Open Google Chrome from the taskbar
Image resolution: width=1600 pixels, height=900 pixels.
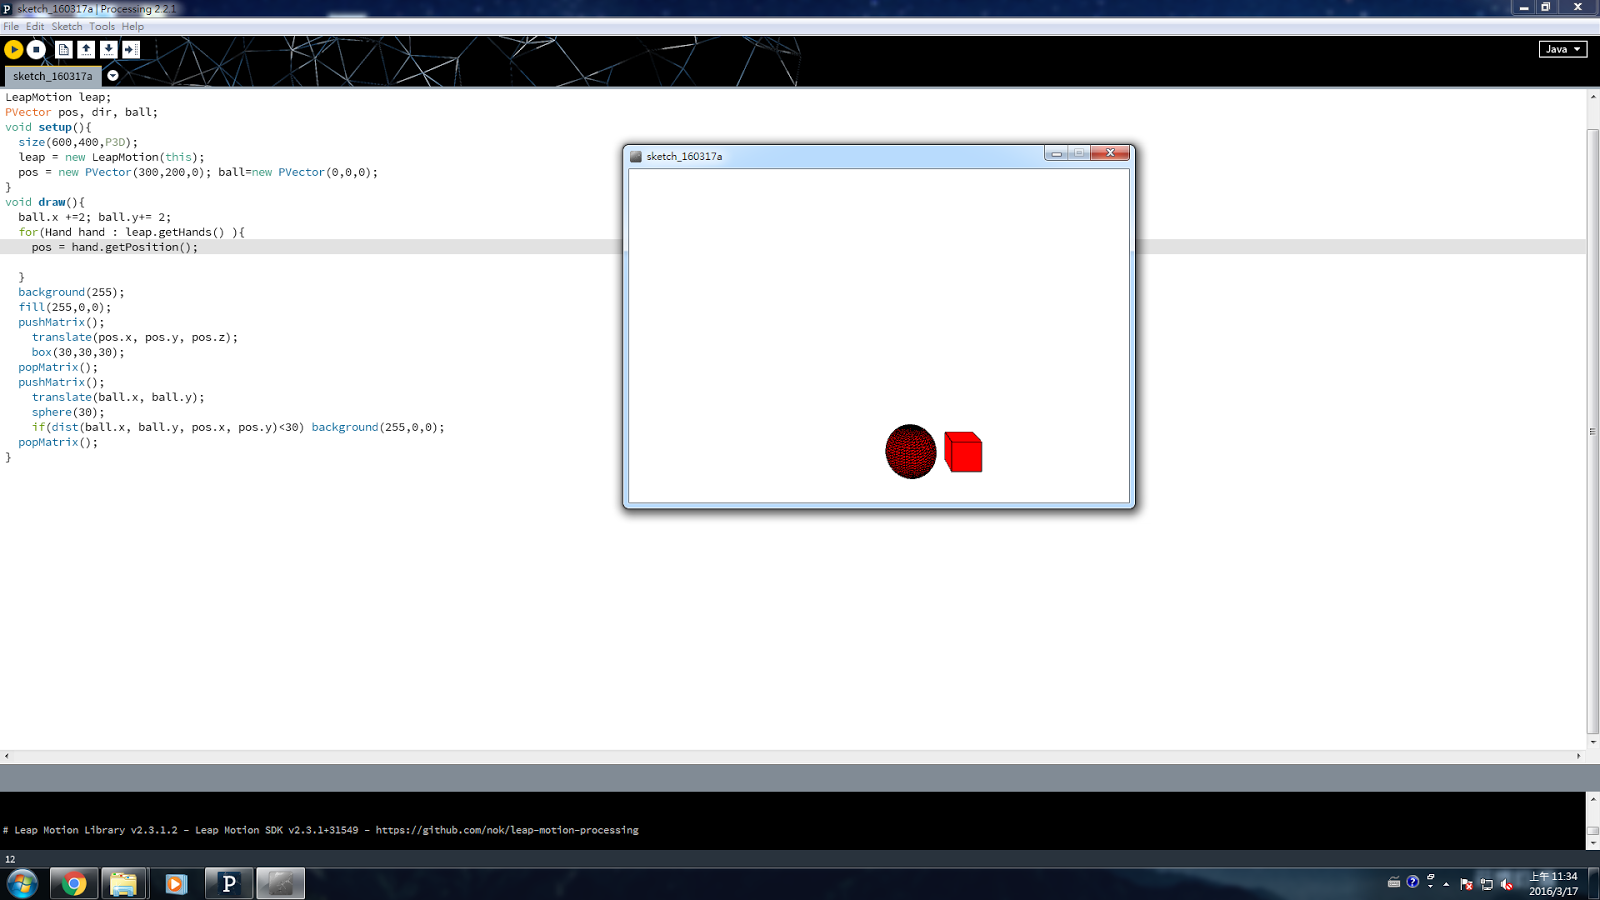coord(74,884)
